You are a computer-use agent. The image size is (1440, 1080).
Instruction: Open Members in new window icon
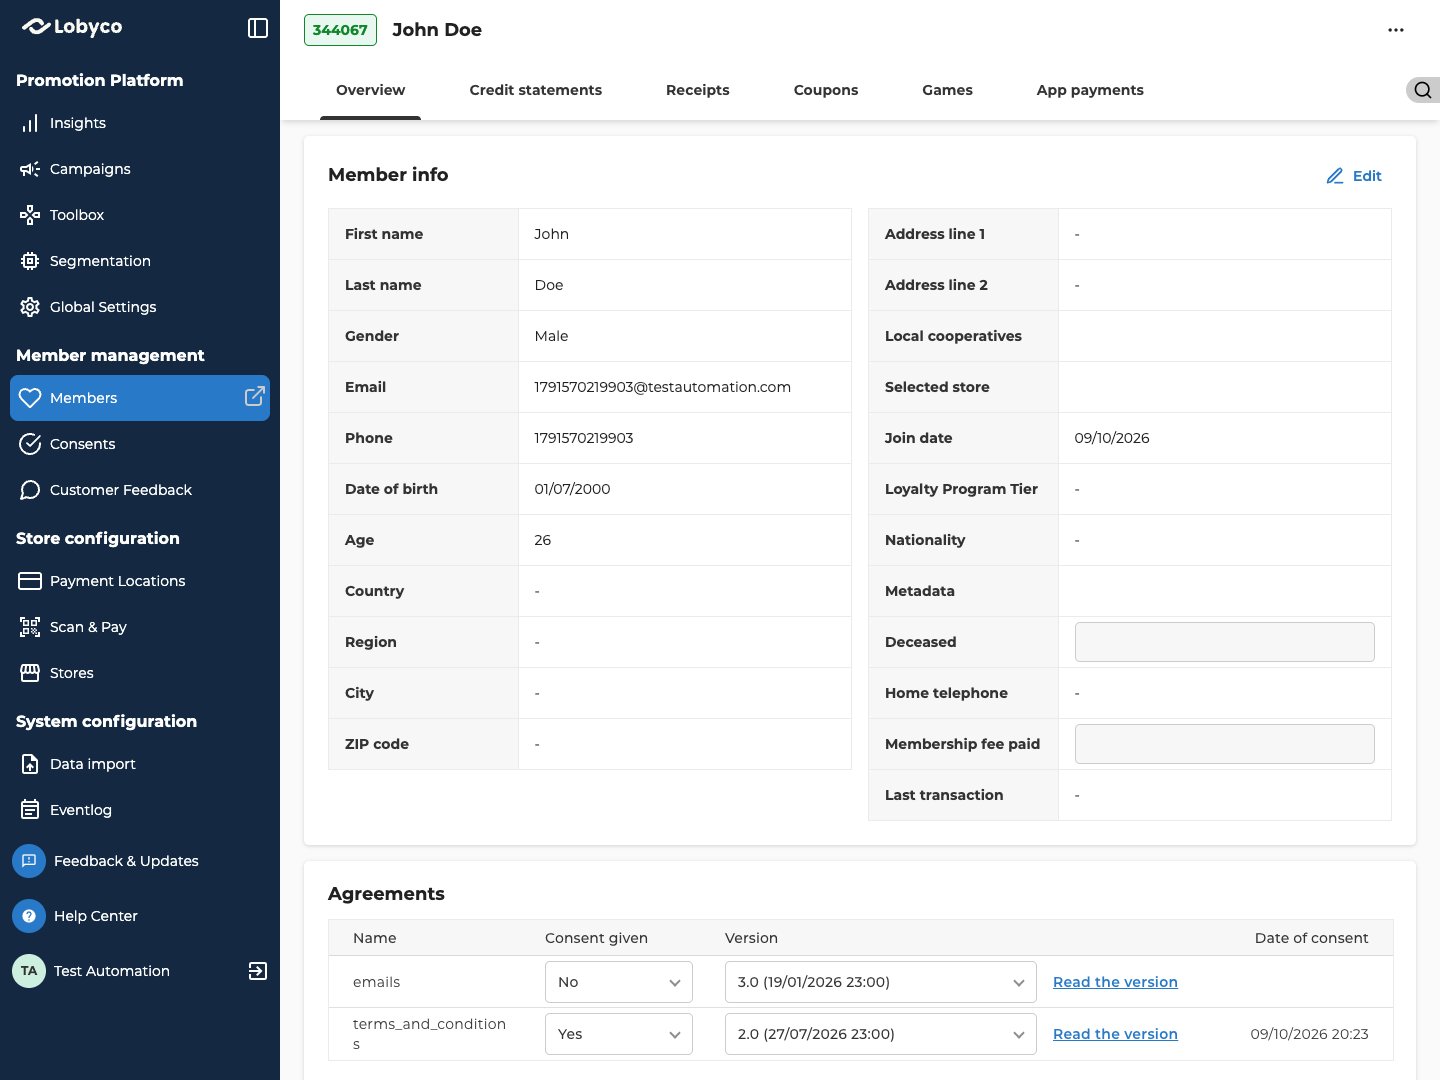click(x=255, y=397)
